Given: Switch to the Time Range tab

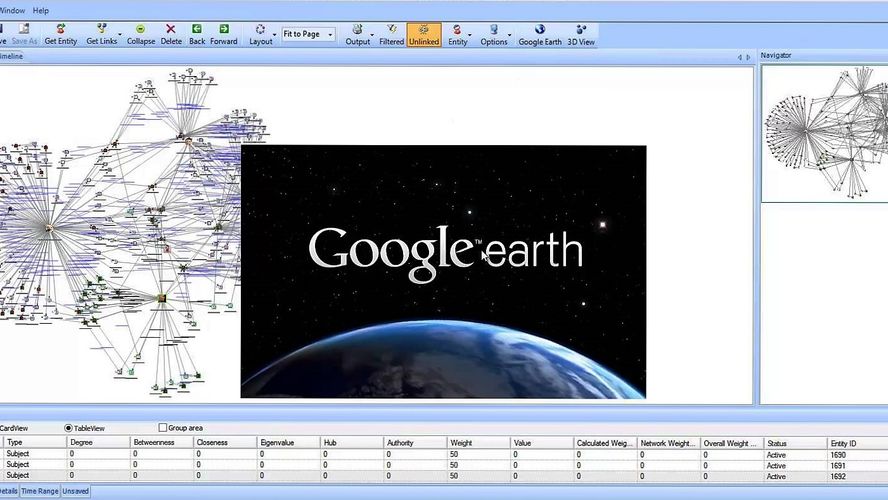Looking at the screenshot, I should click(x=40, y=491).
